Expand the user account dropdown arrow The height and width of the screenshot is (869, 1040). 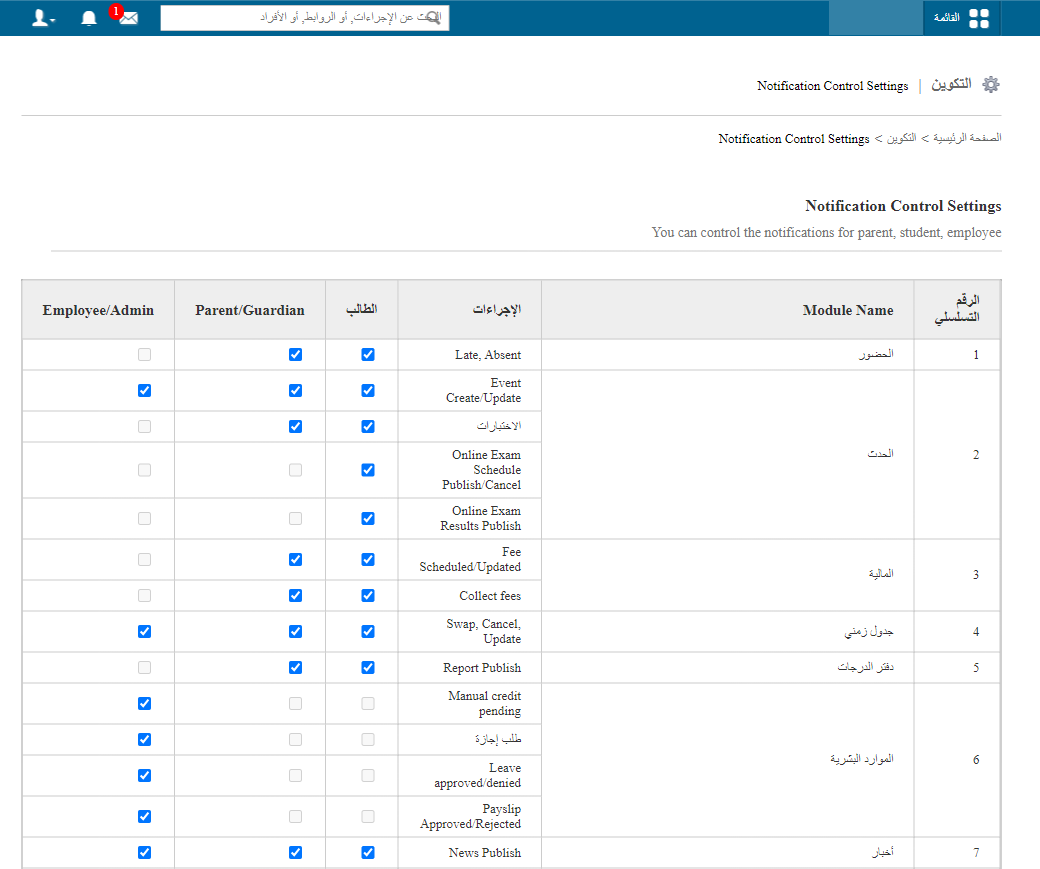click(x=53, y=21)
